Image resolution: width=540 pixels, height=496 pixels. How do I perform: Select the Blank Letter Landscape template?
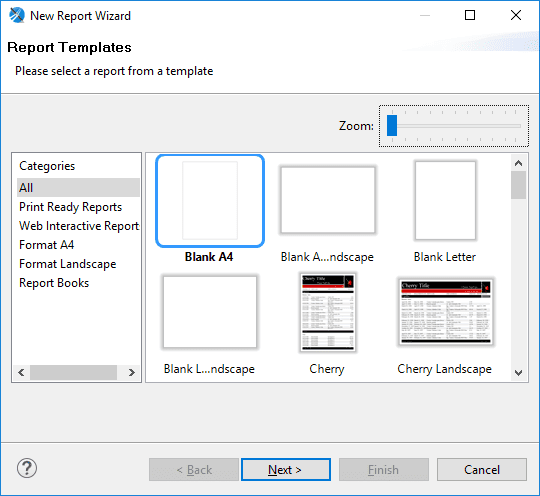click(210, 312)
